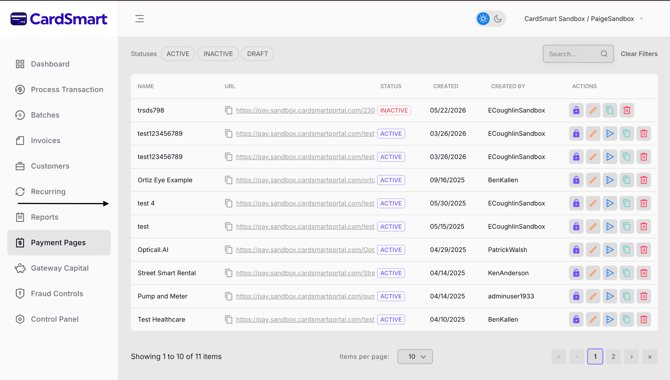Edit the Test Healthcare page
The width and height of the screenshot is (670, 380).
tap(593, 319)
